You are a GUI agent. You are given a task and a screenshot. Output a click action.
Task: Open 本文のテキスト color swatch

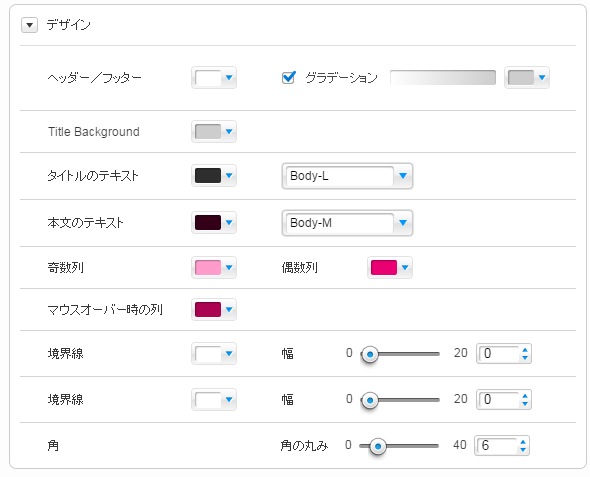[214, 223]
